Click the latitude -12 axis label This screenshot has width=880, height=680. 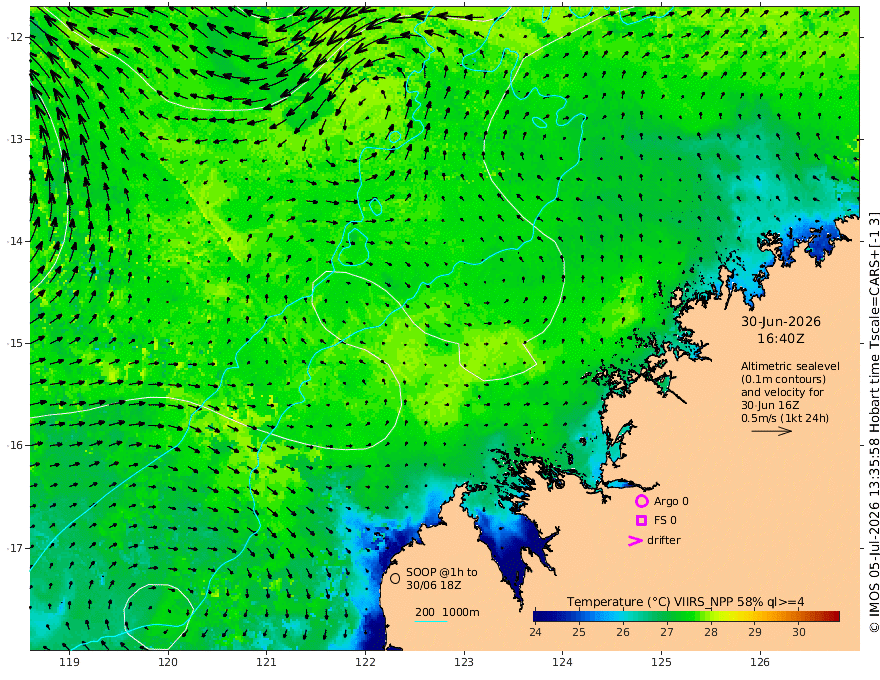coord(15,37)
